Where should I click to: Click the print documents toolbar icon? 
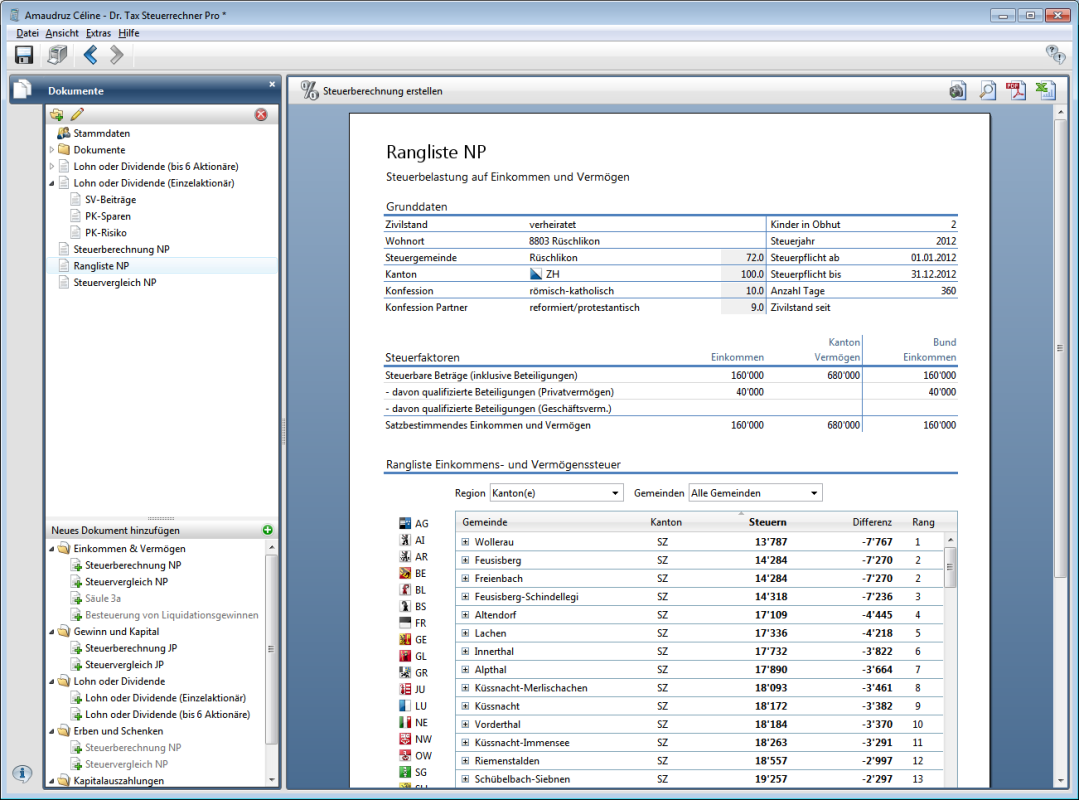[x=57, y=55]
